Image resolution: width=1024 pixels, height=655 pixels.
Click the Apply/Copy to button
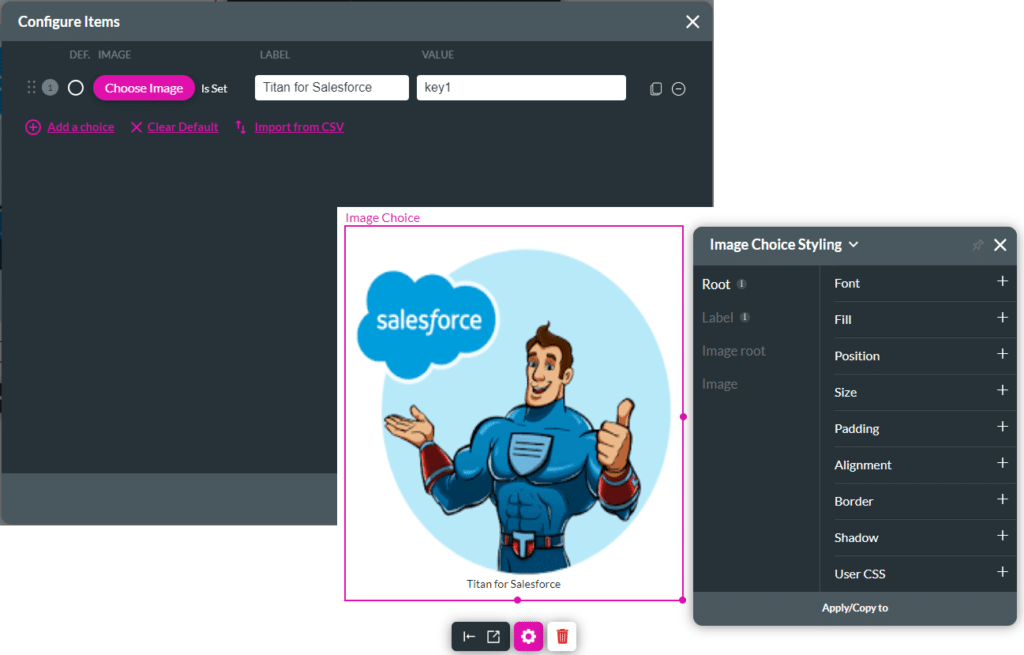[x=855, y=608]
